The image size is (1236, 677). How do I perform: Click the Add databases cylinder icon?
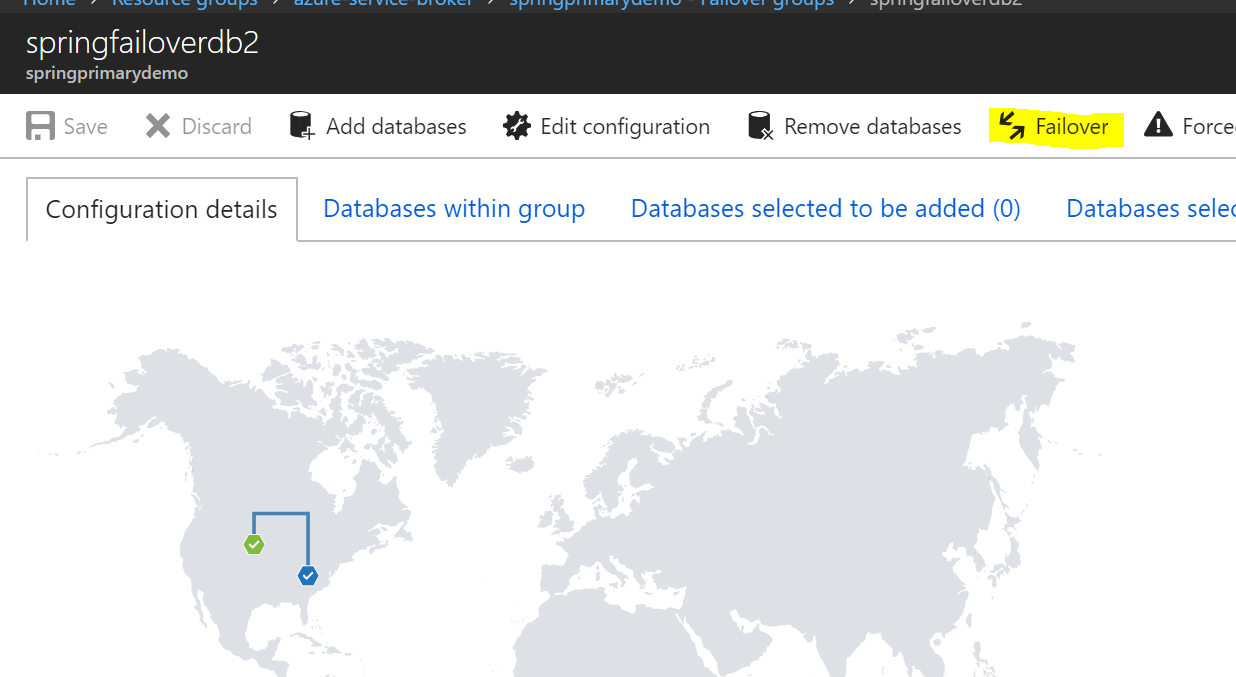[302, 126]
